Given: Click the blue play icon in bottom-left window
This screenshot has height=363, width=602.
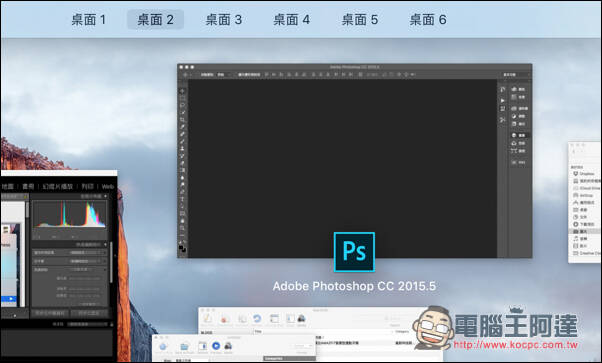Looking at the screenshot, I should pyautogui.click(x=216, y=346).
